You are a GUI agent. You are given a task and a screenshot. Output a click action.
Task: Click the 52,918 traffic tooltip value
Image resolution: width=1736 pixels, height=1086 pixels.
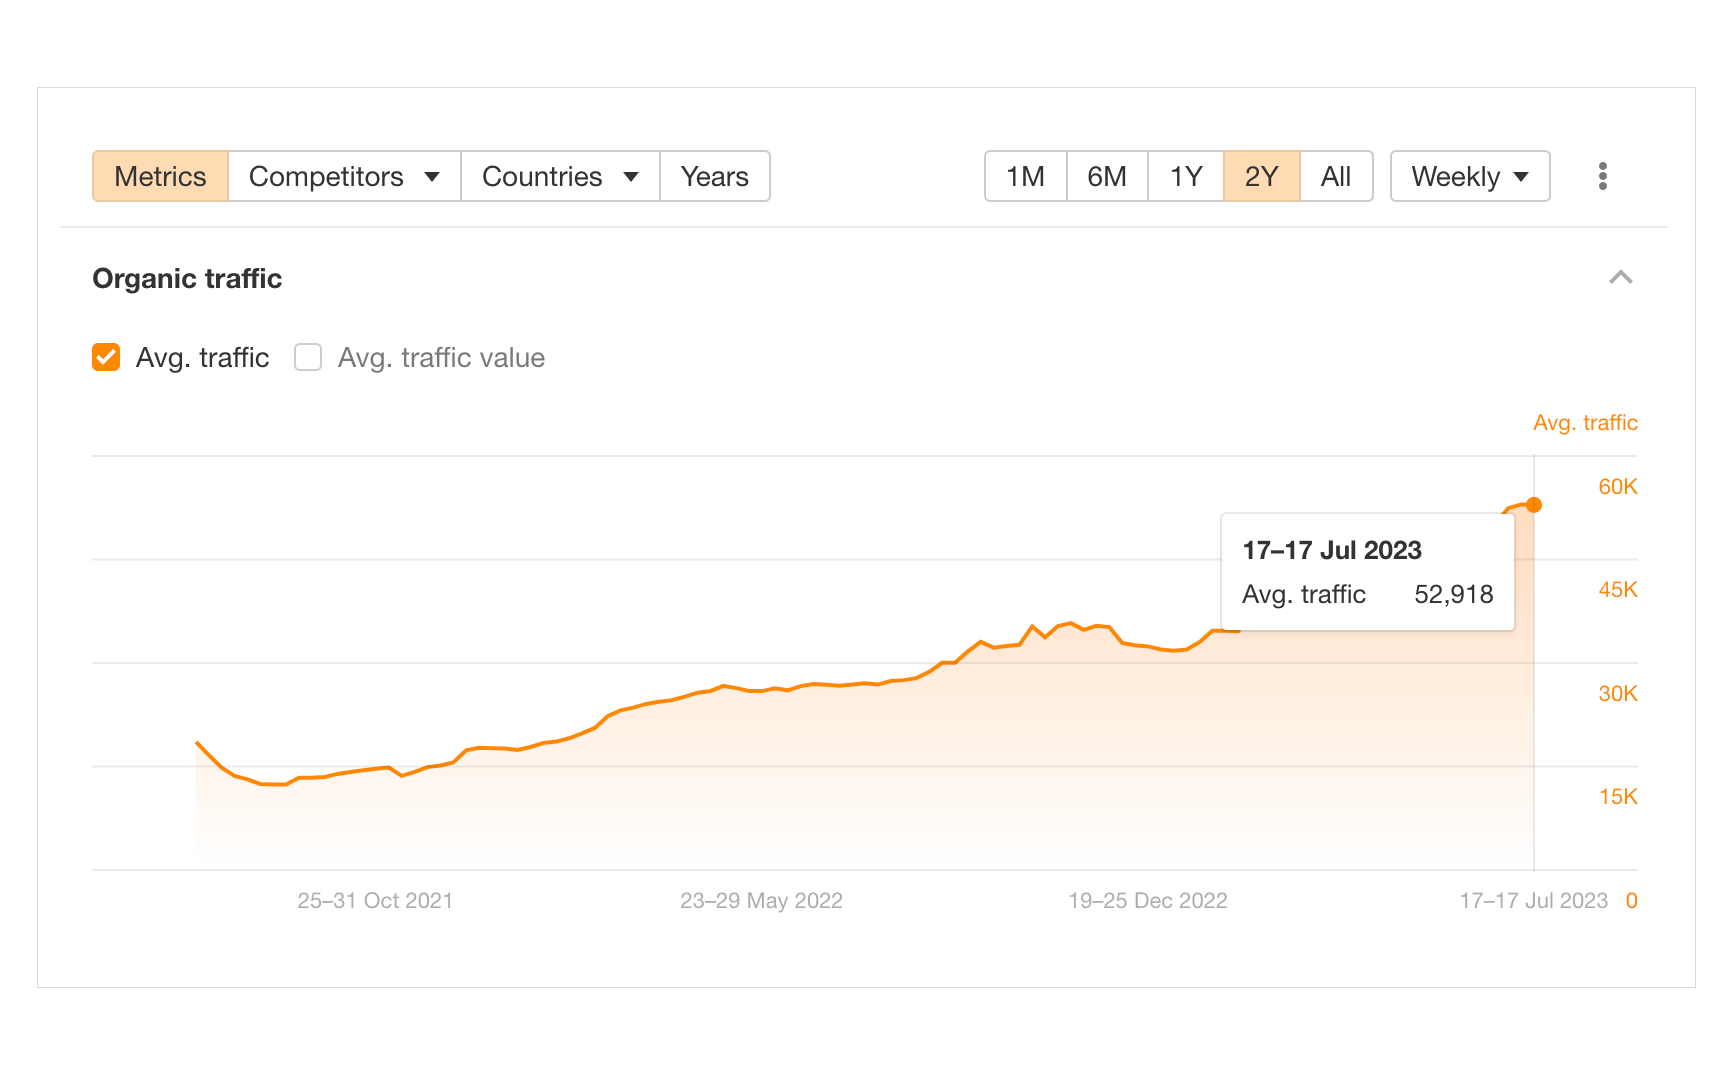point(1453,594)
